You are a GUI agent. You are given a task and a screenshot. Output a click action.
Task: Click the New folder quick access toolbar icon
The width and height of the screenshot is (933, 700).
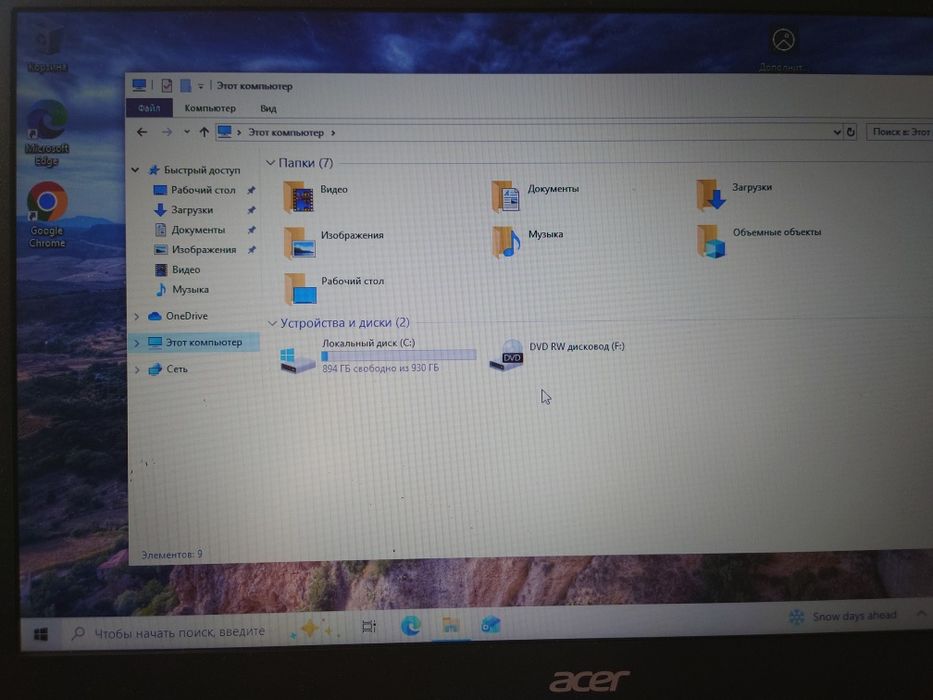tap(186, 86)
